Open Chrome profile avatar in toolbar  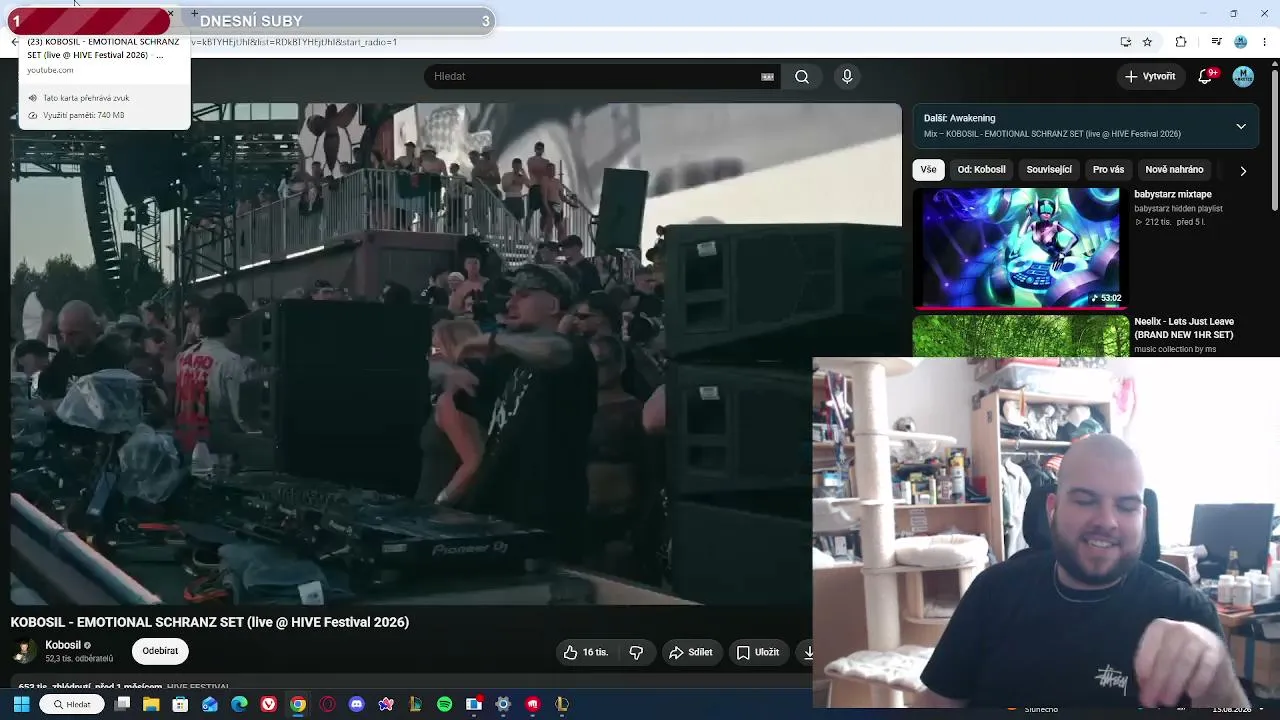(1241, 42)
